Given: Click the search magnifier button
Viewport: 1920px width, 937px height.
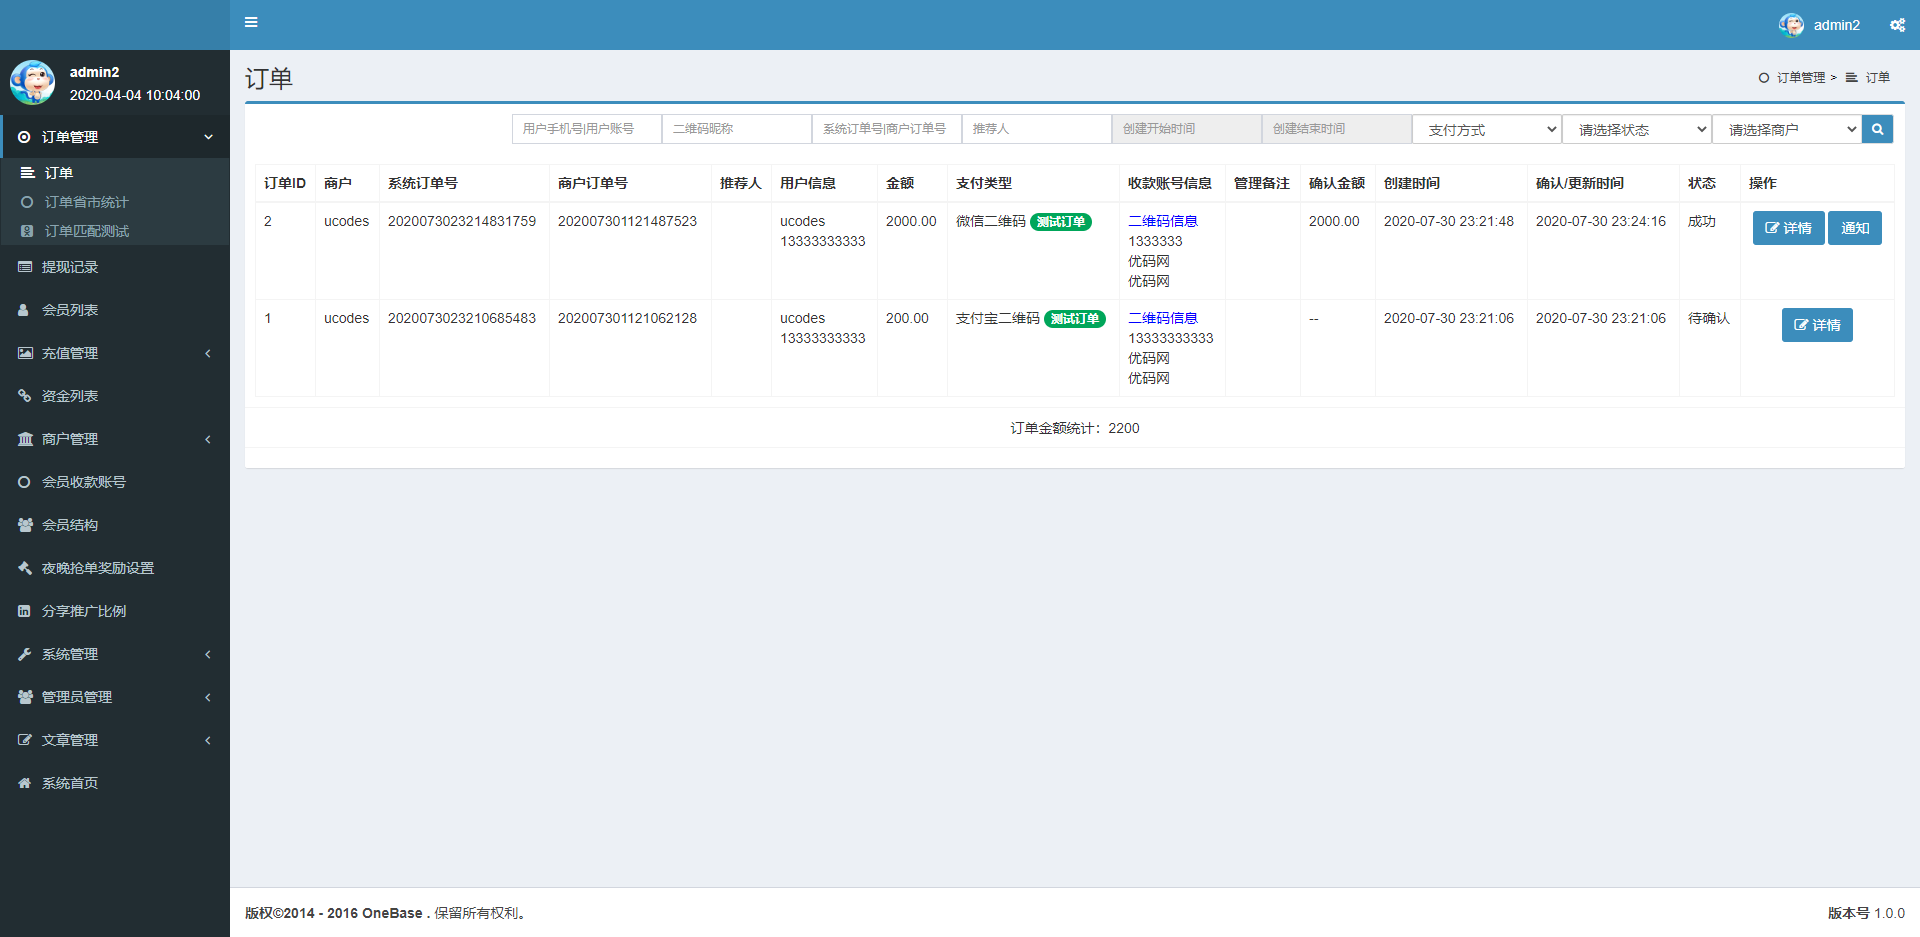Looking at the screenshot, I should 1877,128.
